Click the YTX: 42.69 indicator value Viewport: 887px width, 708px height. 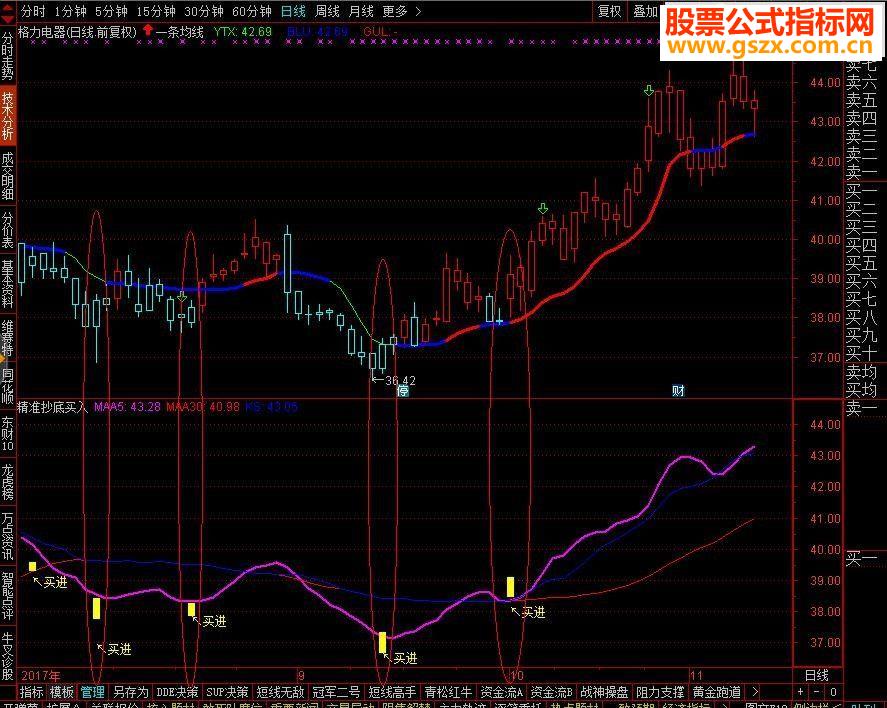[242, 32]
